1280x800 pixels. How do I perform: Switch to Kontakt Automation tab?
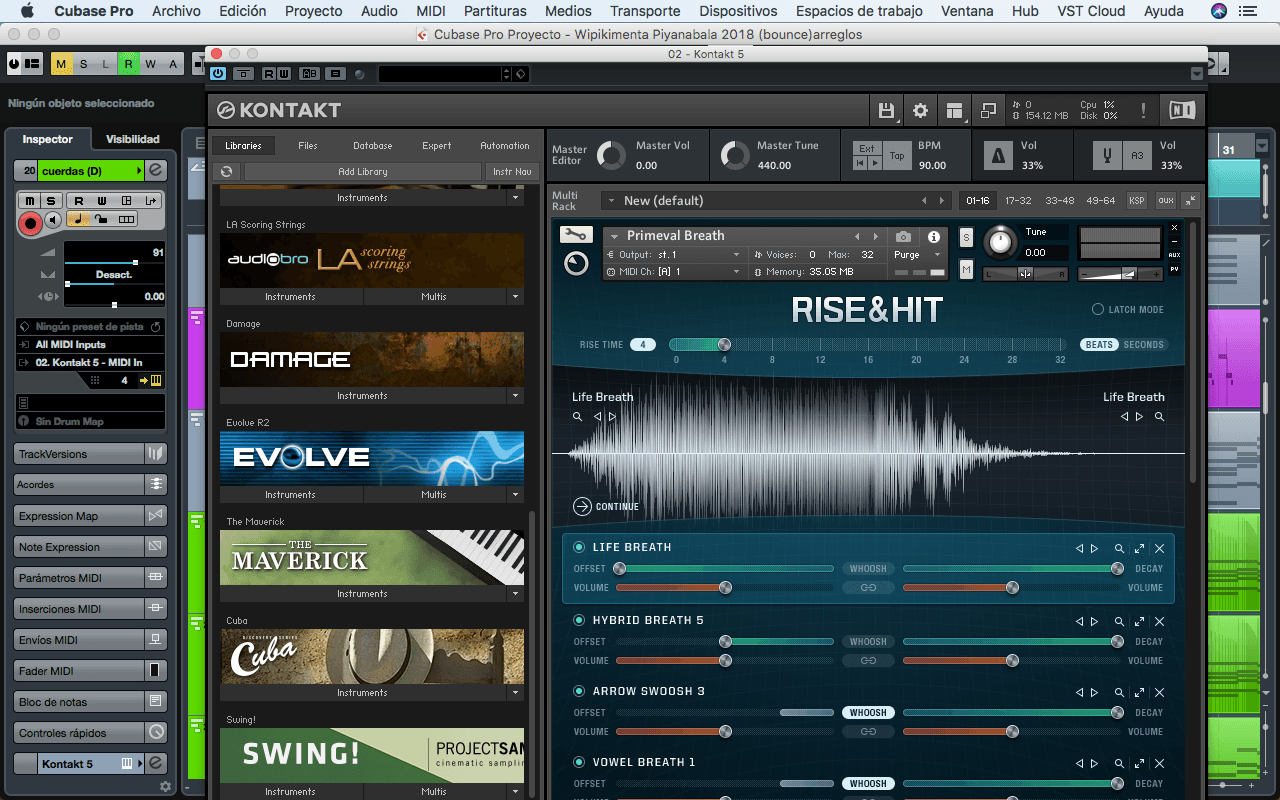point(505,146)
